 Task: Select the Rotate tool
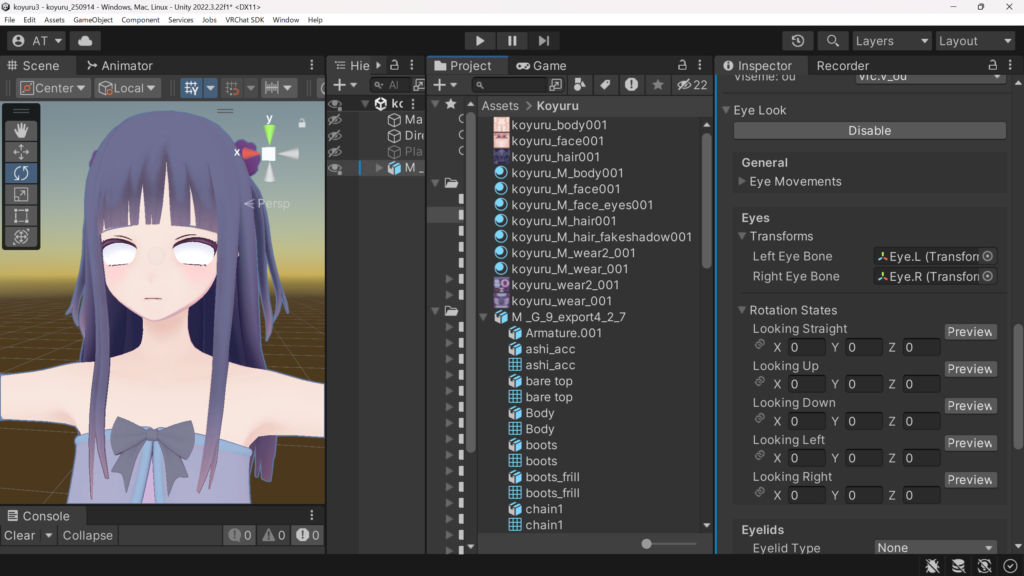point(21,173)
